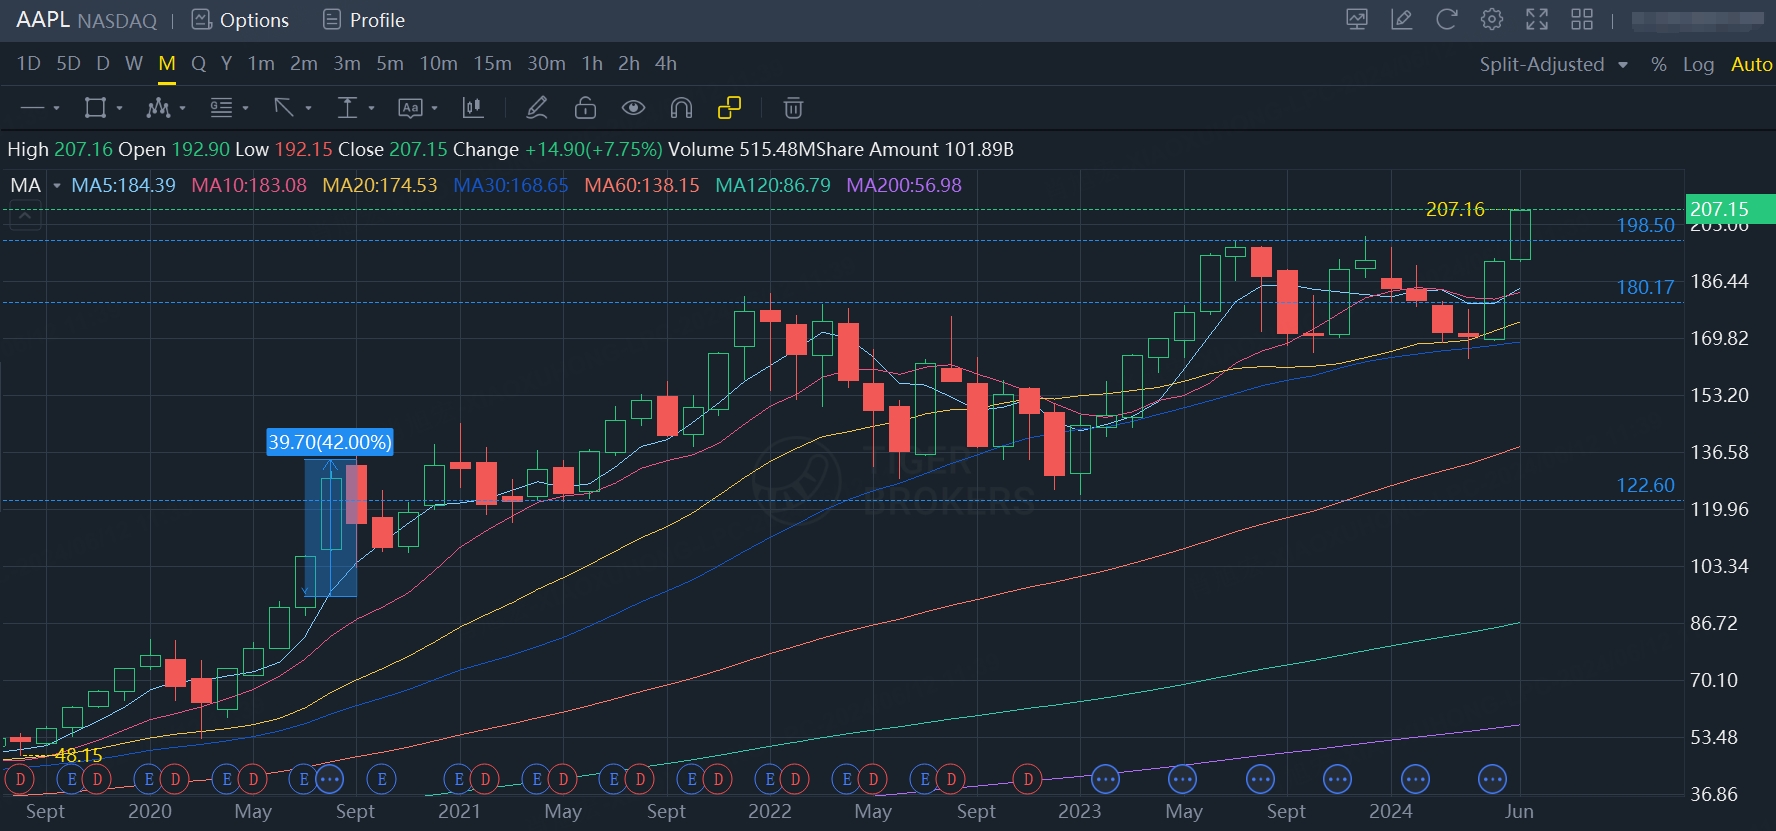Click the MA60:138.15 legend value
This screenshot has height=831, width=1776.
642,185
